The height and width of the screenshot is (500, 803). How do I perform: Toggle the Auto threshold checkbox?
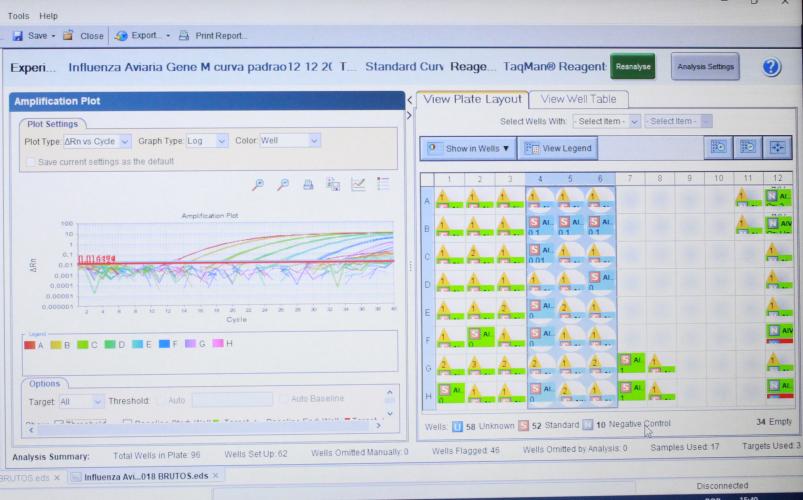click(x=159, y=401)
